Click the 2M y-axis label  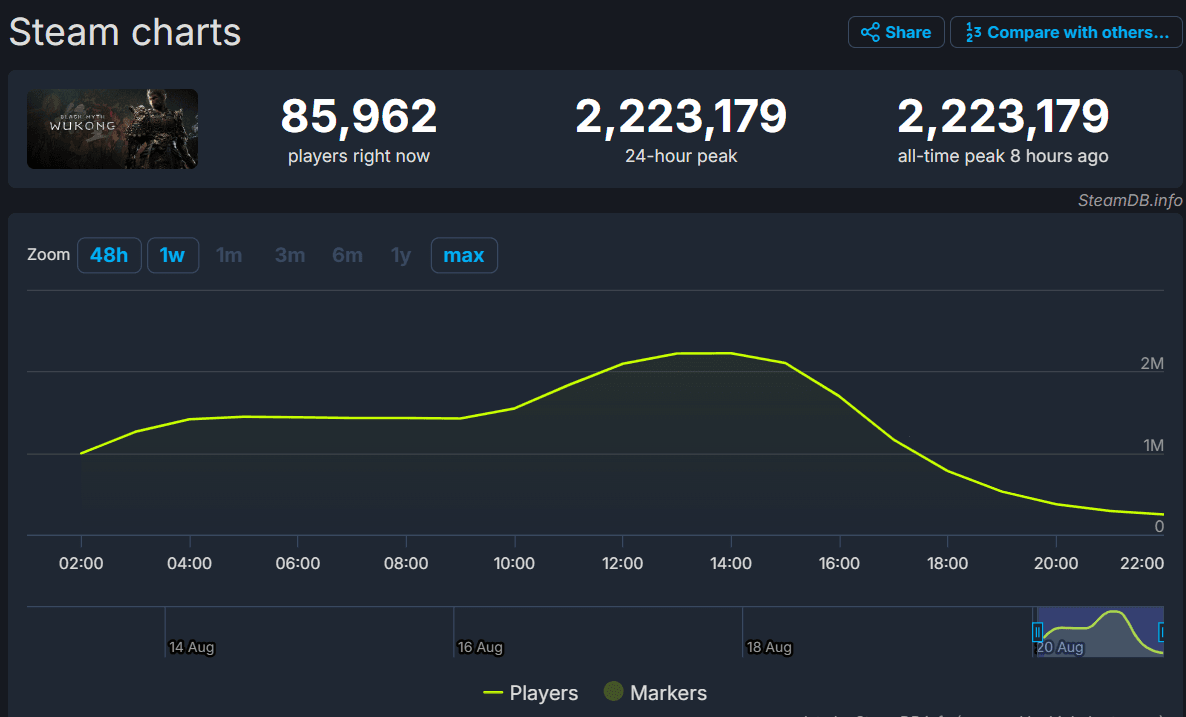point(1152,364)
